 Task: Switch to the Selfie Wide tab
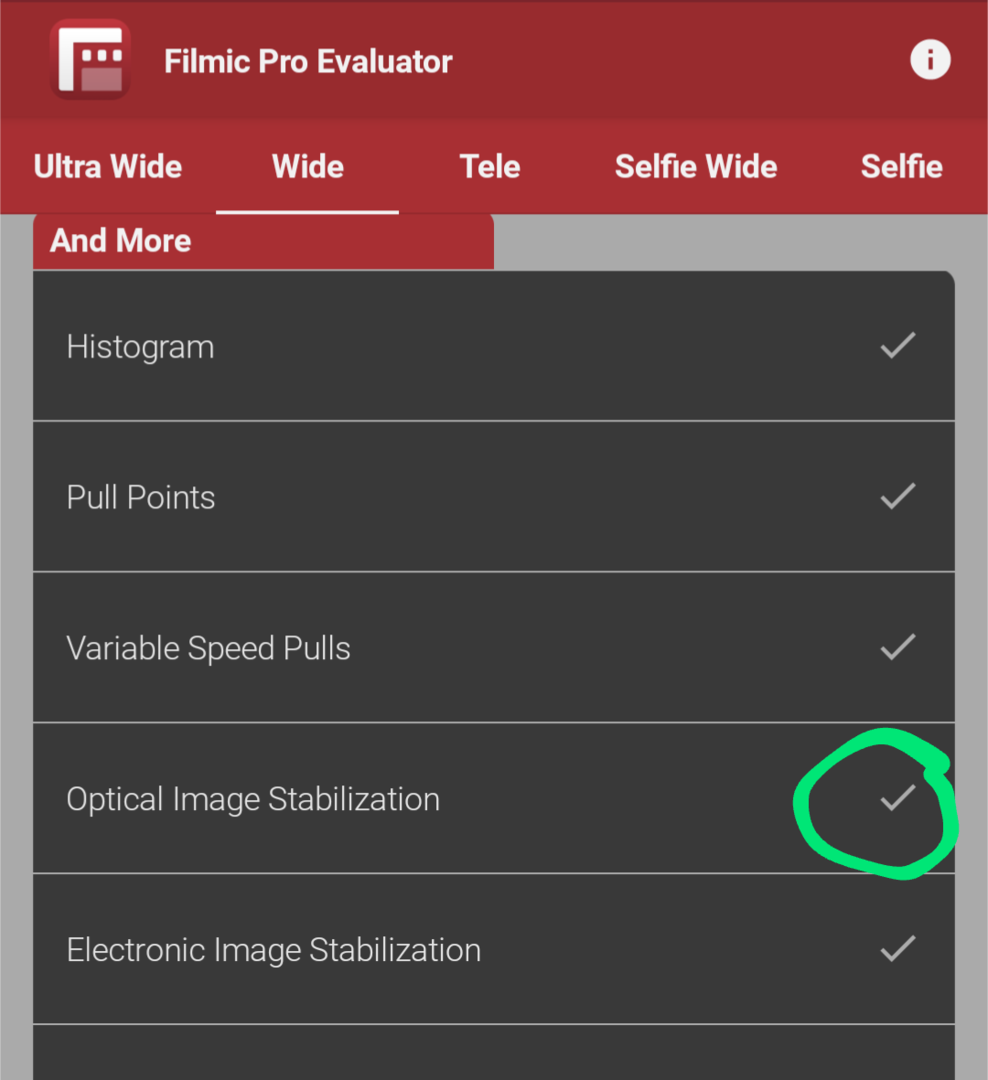tap(696, 166)
